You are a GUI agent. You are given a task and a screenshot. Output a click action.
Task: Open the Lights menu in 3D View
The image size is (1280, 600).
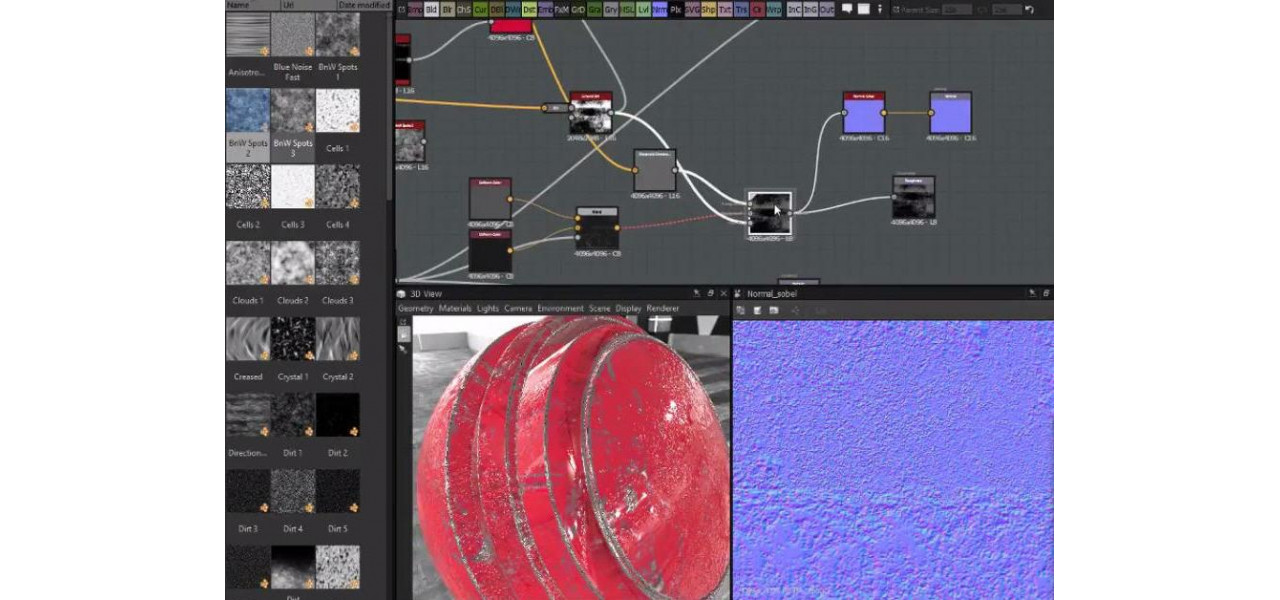[x=488, y=308]
